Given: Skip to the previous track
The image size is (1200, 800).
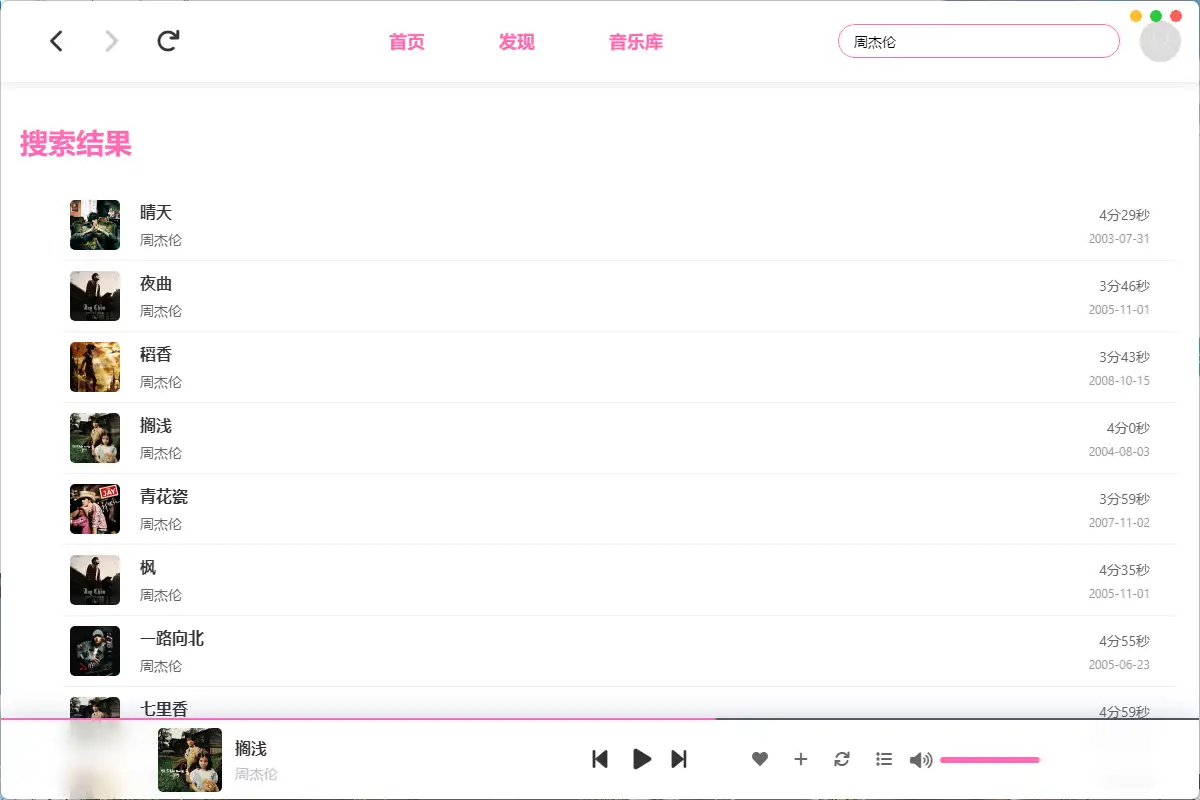Looking at the screenshot, I should 600,759.
